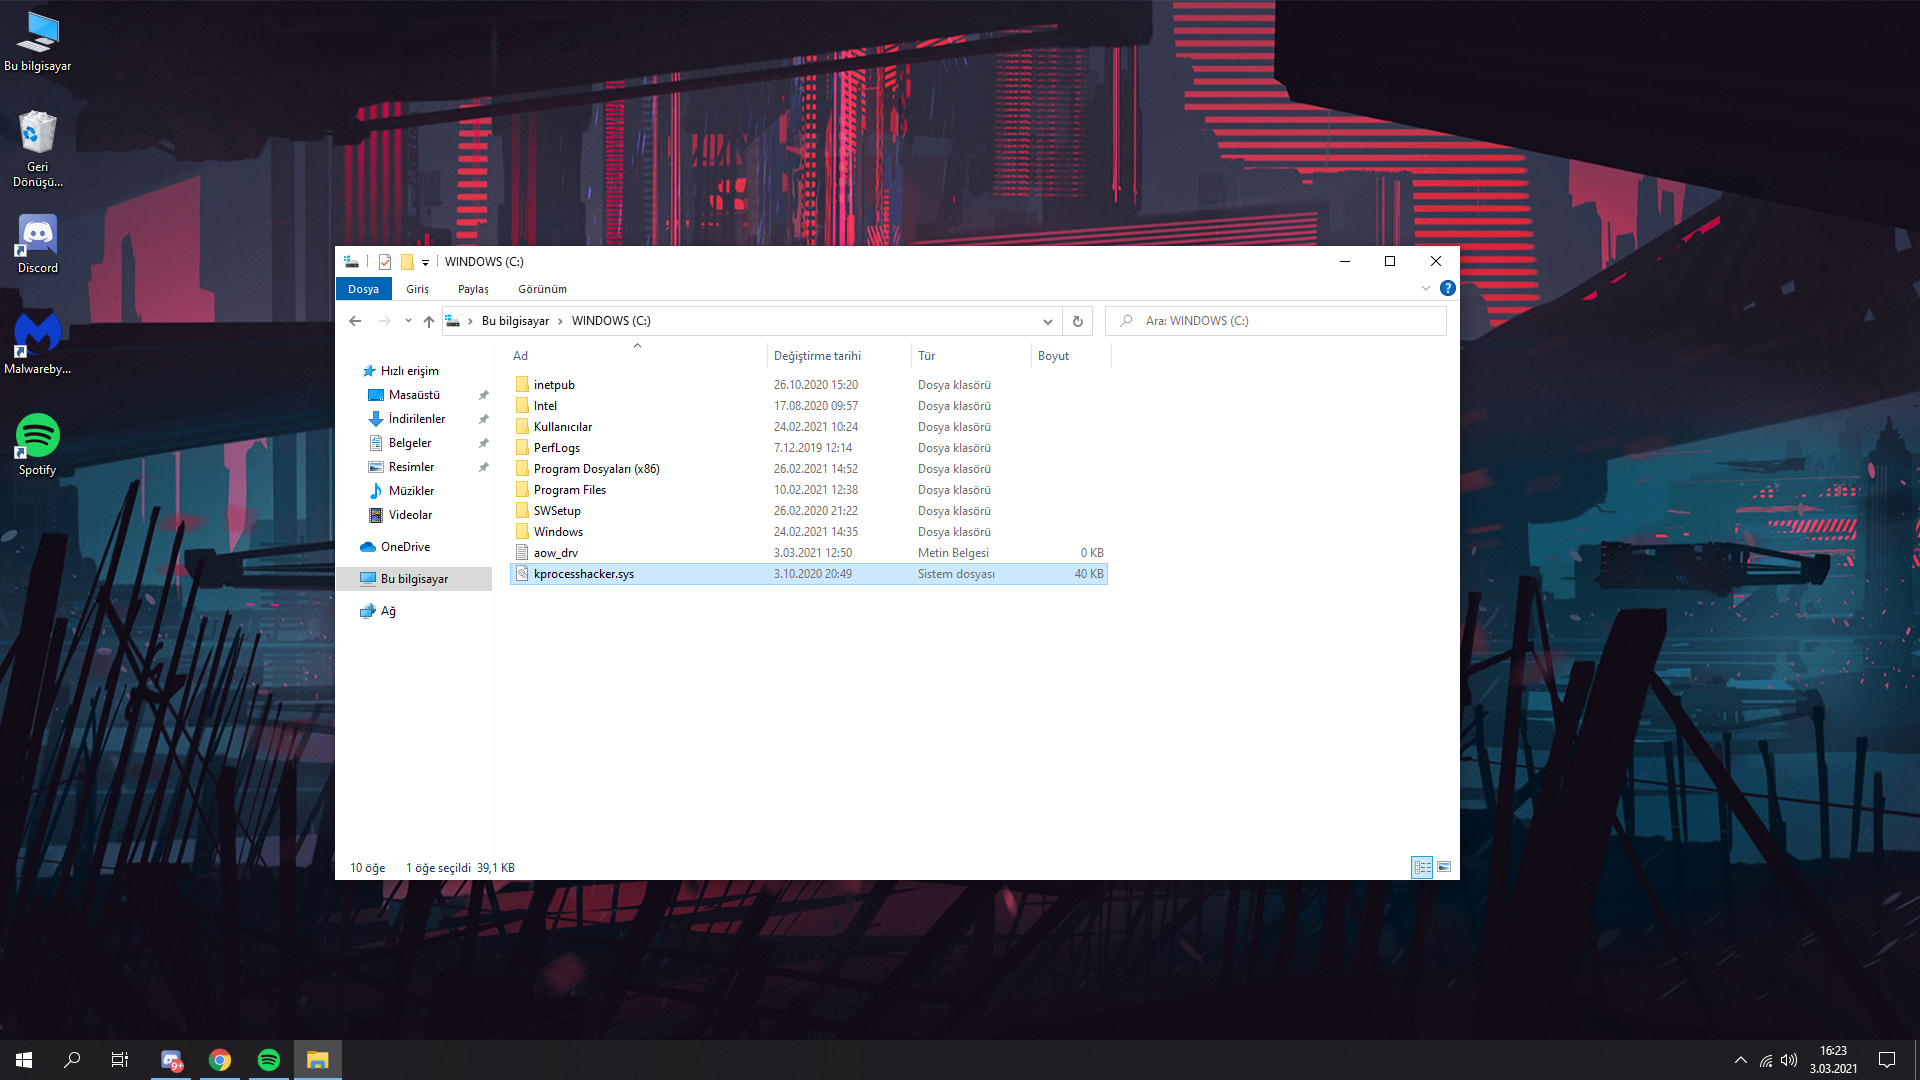
Task: Click the Back navigation arrow
Action: pyautogui.click(x=355, y=321)
